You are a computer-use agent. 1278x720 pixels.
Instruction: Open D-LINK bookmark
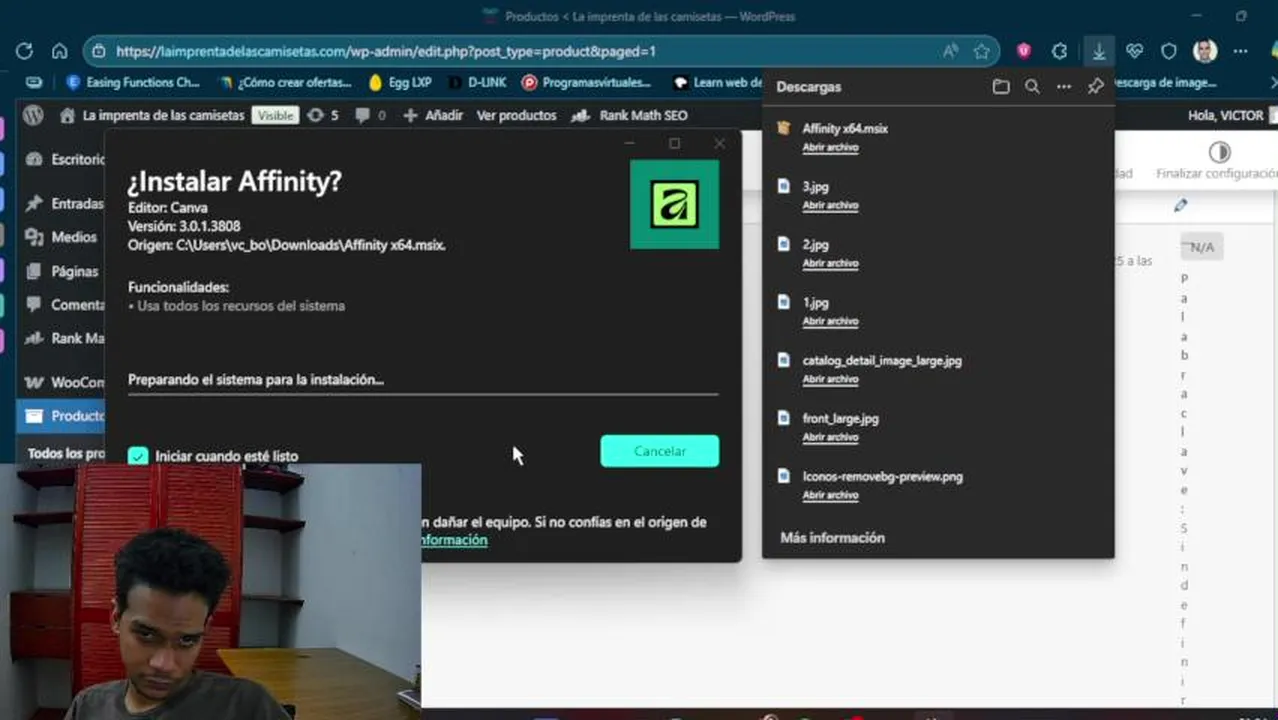click(x=478, y=82)
